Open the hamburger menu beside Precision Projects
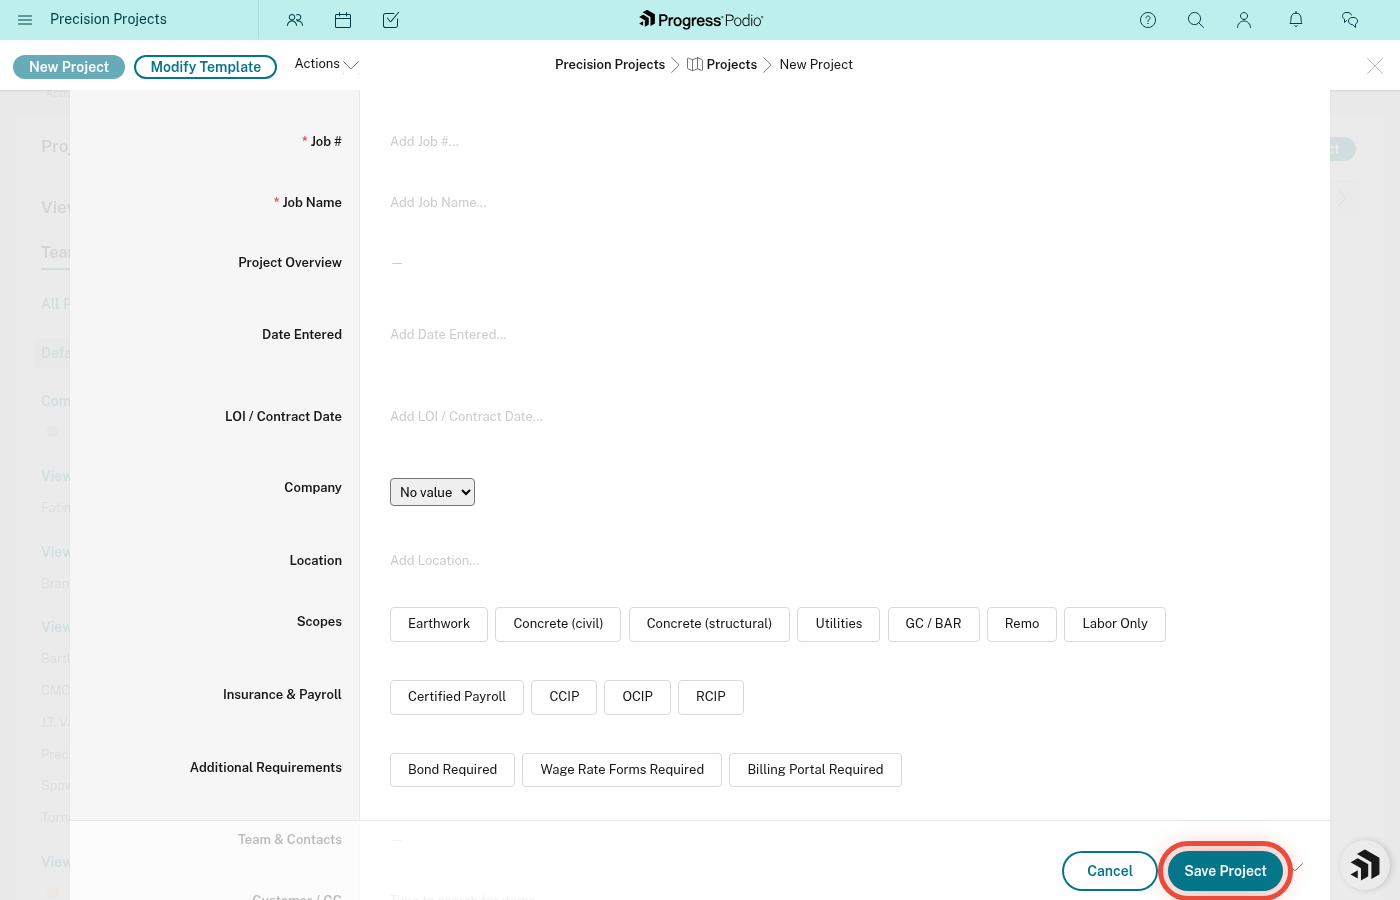This screenshot has height=900, width=1400. (25, 20)
